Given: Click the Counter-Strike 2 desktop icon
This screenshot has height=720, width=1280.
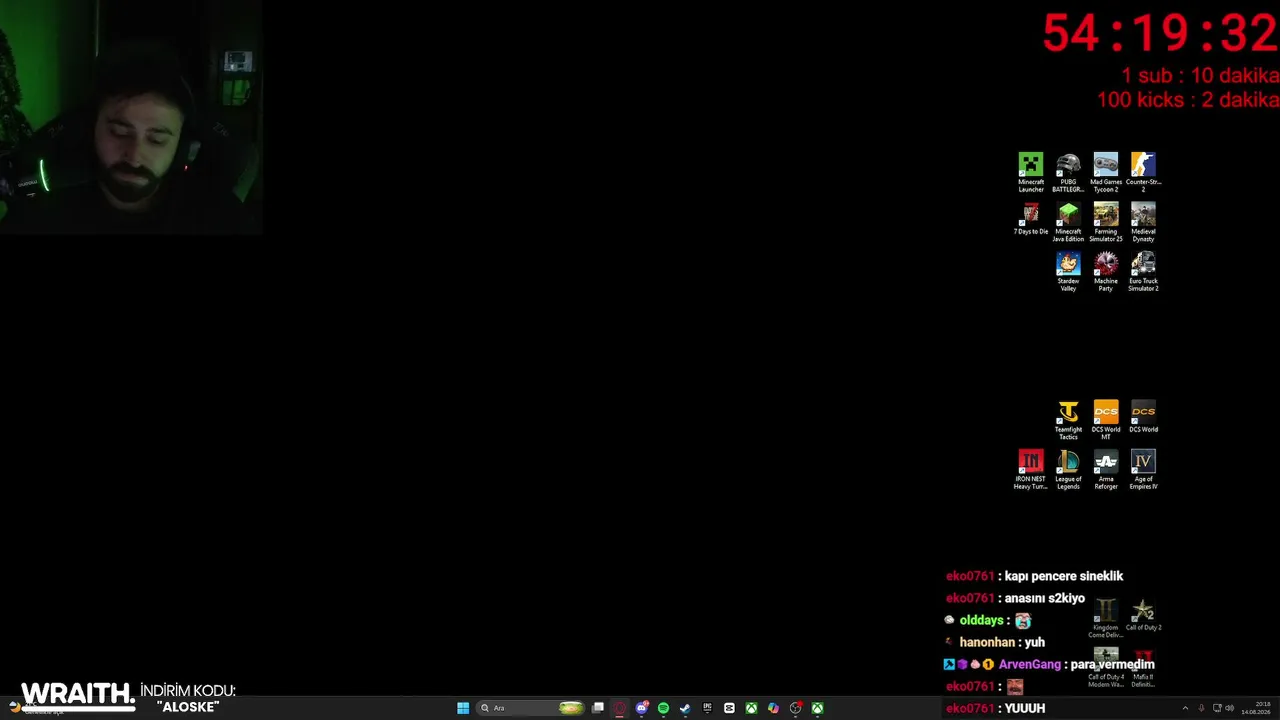Looking at the screenshot, I should click(x=1143, y=172).
